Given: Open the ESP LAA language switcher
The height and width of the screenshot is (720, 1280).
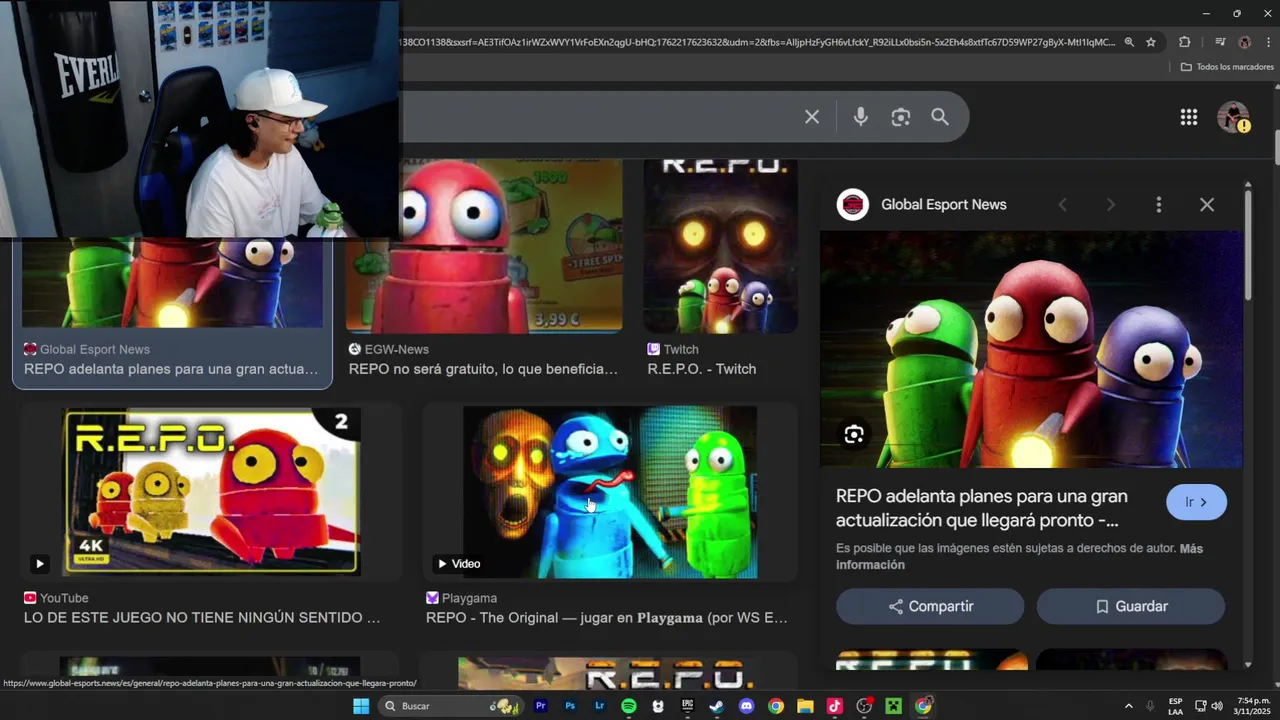Looking at the screenshot, I should pos(1175,706).
